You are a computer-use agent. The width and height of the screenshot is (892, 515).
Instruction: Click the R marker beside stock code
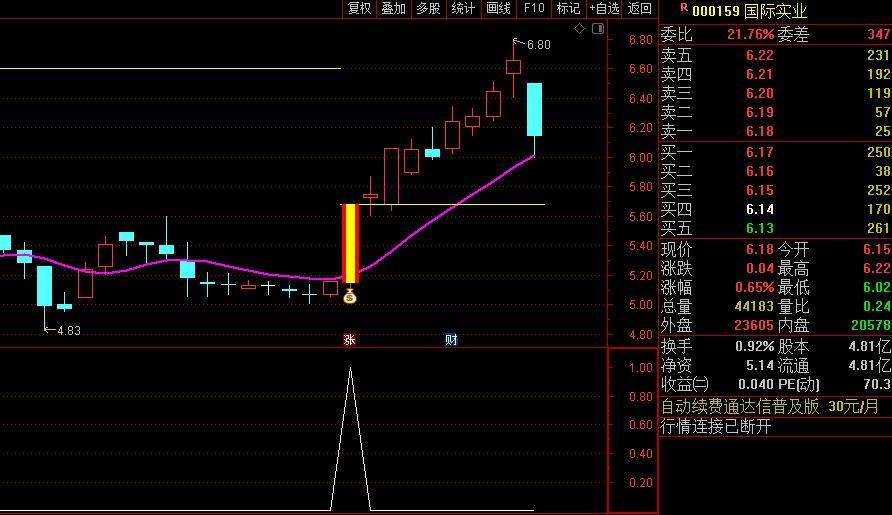(x=683, y=8)
